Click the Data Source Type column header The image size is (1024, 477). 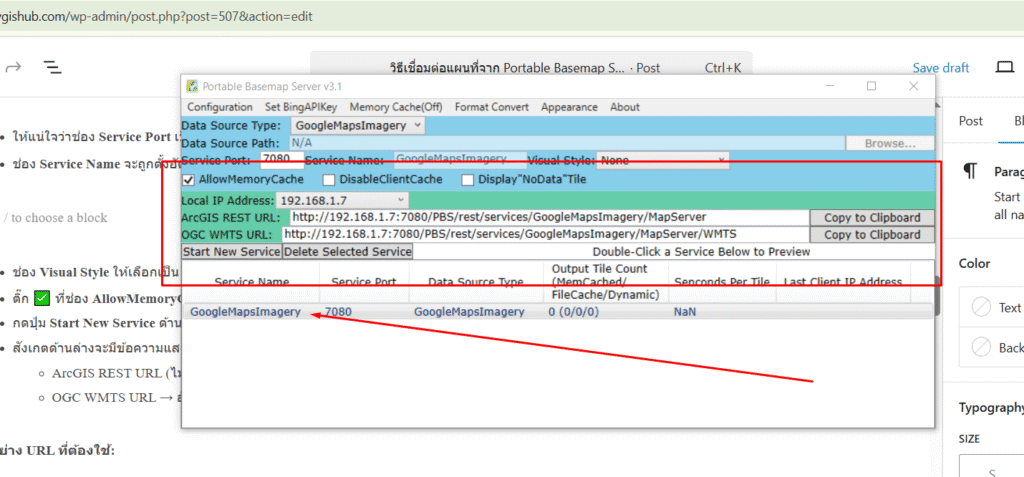476,282
